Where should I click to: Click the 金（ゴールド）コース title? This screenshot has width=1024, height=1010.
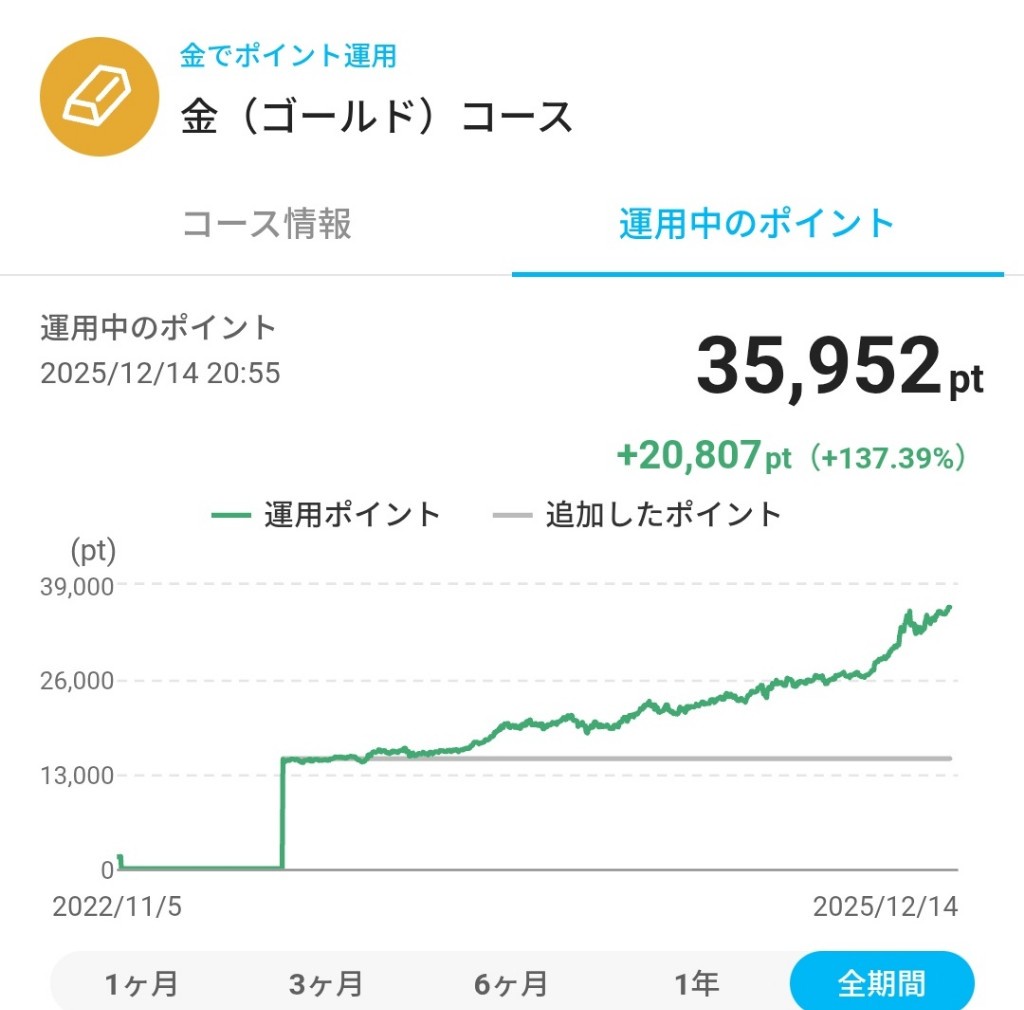coord(377,117)
